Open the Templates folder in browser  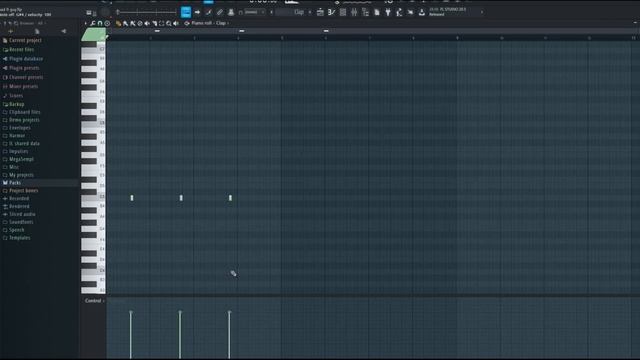pyautogui.click(x=17, y=238)
